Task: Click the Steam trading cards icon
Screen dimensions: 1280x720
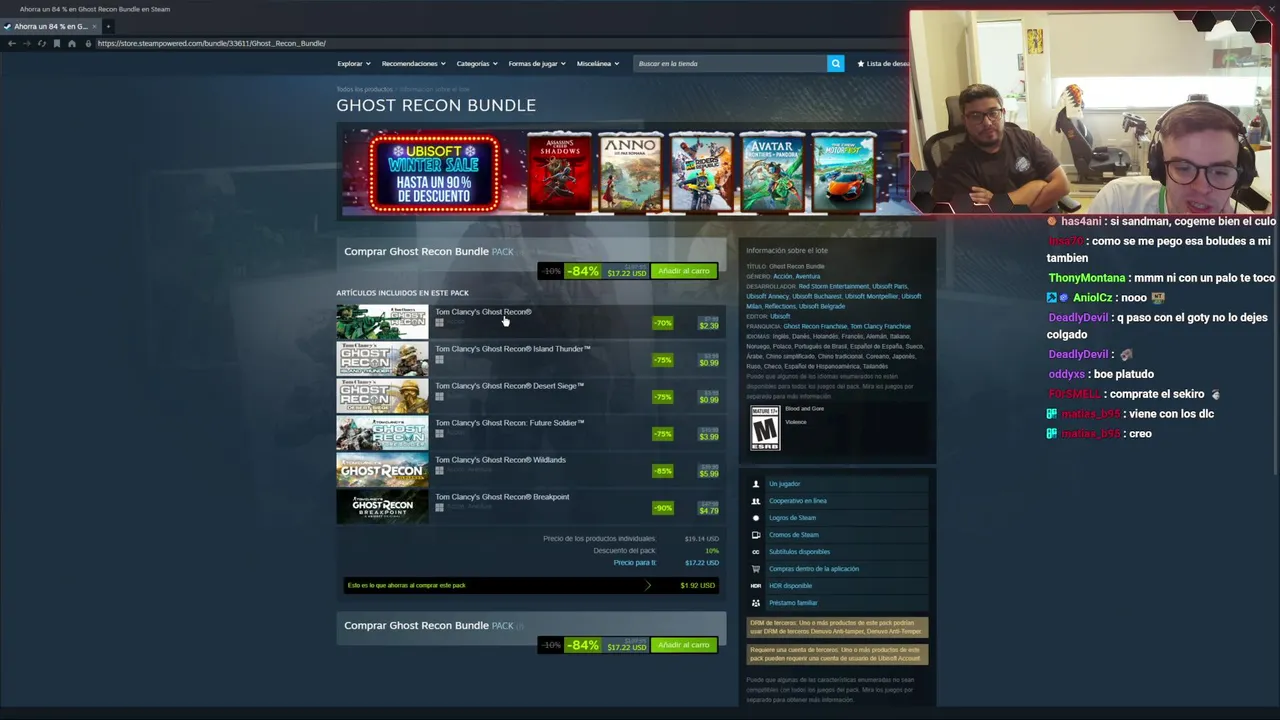Action: [x=756, y=535]
